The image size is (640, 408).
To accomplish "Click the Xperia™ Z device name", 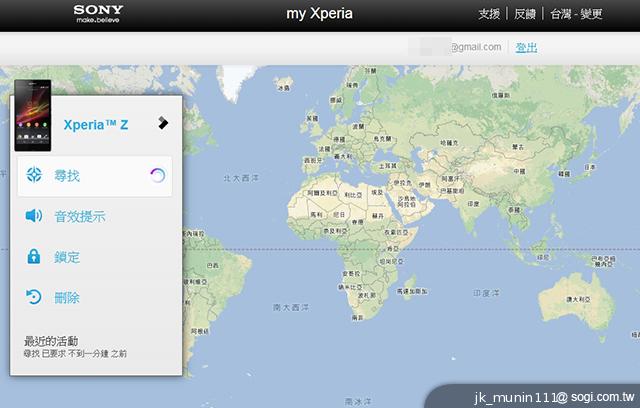I will [x=95, y=125].
